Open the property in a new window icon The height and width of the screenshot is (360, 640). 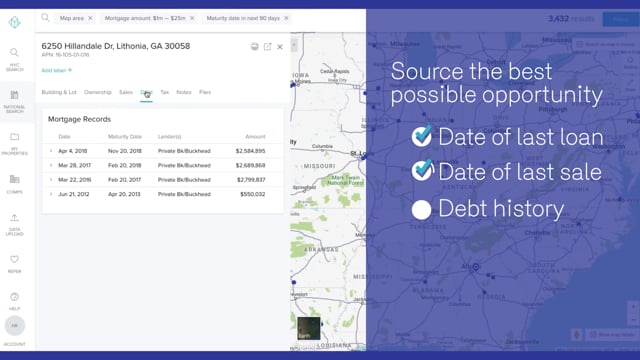click(x=267, y=47)
